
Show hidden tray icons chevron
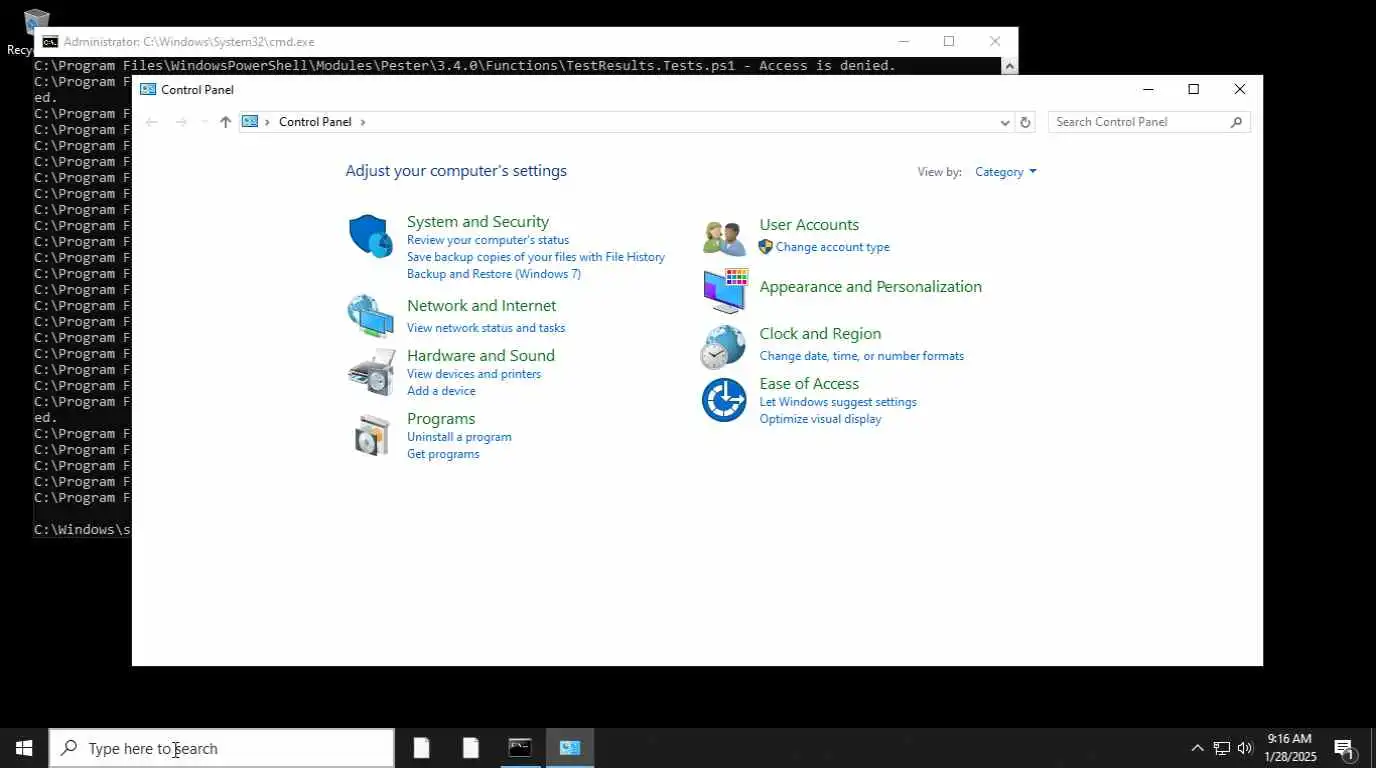[1197, 748]
